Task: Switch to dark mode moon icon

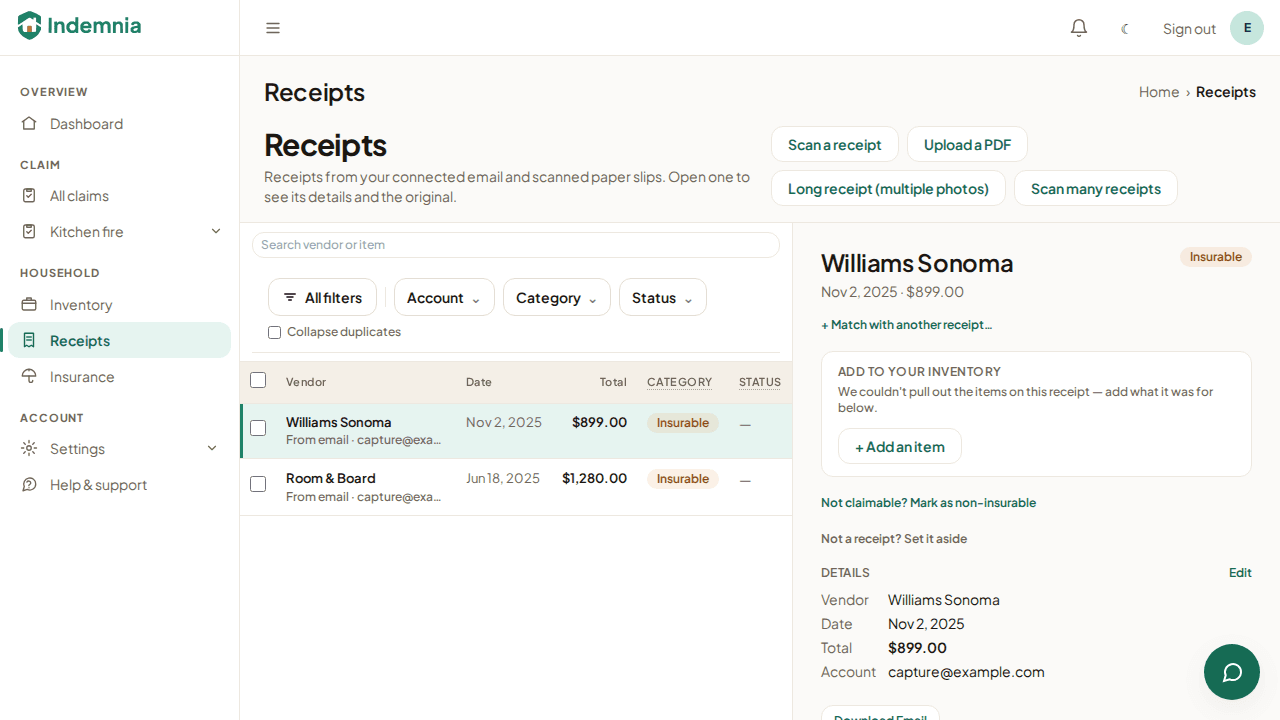Action: (x=1125, y=29)
